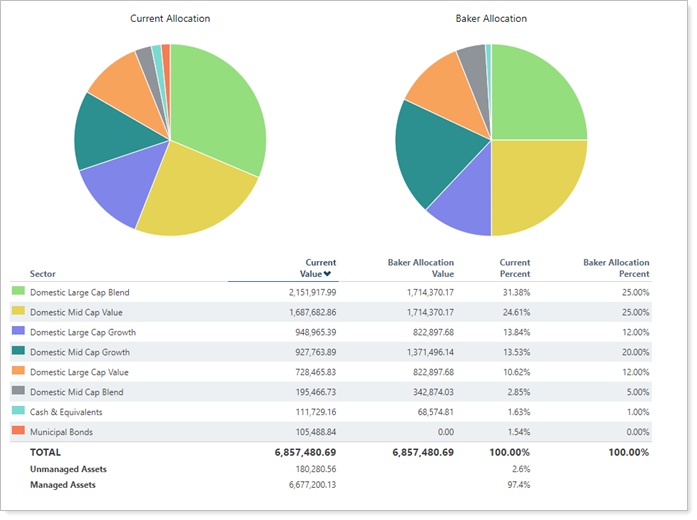Click the green Domestic Large Cap Blend swatch

17,292
